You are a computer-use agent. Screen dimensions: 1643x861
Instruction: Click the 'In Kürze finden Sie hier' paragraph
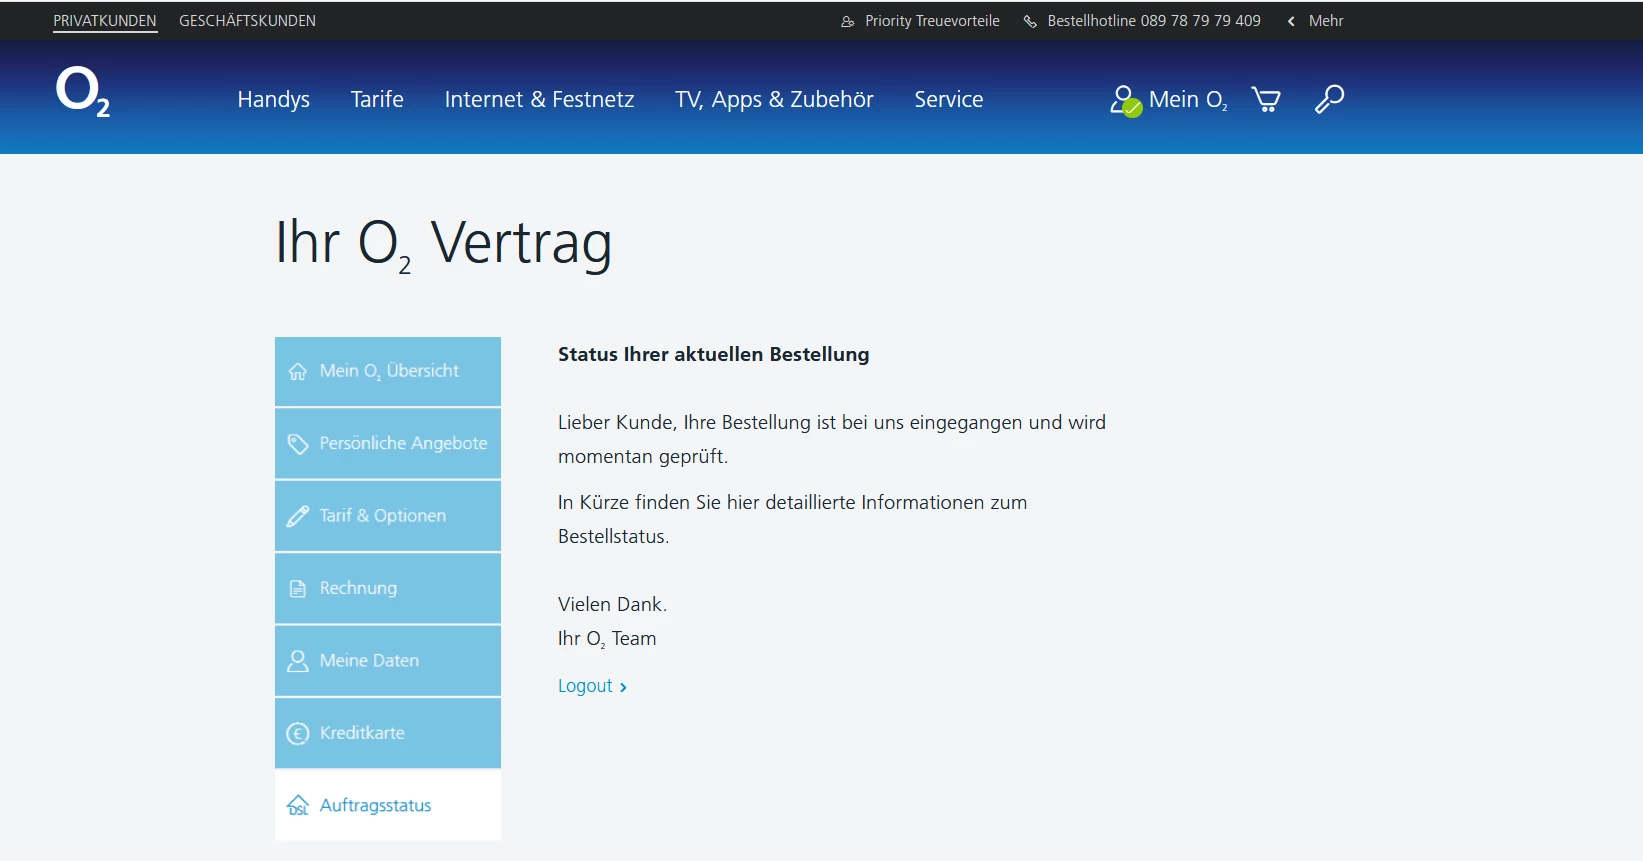click(792, 519)
